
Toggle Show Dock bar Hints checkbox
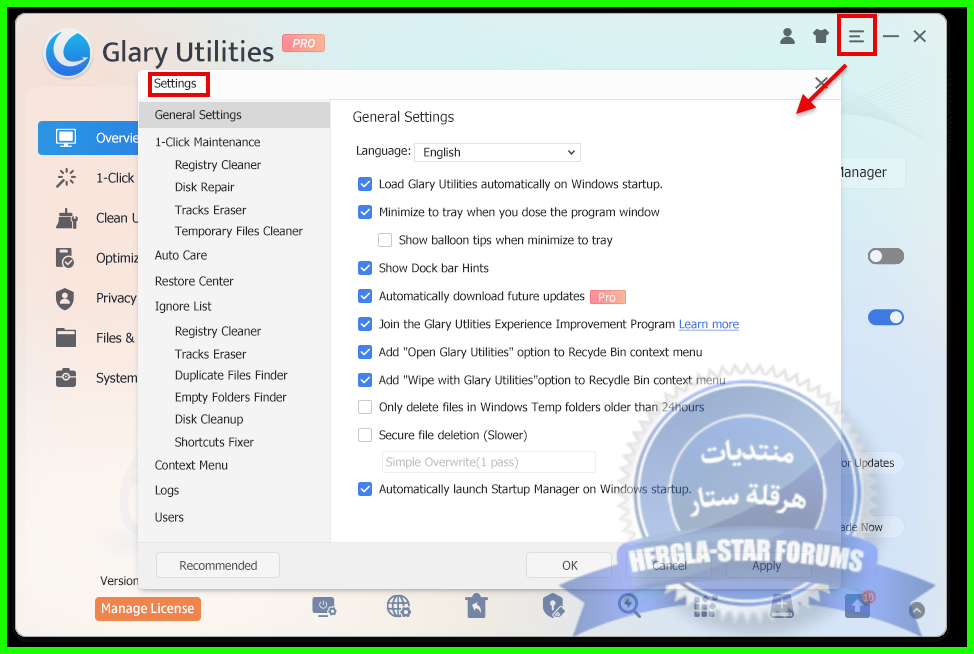point(365,268)
